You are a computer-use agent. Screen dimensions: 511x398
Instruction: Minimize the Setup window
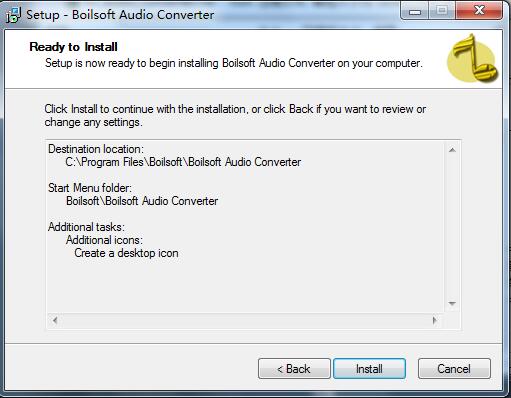coord(415,11)
